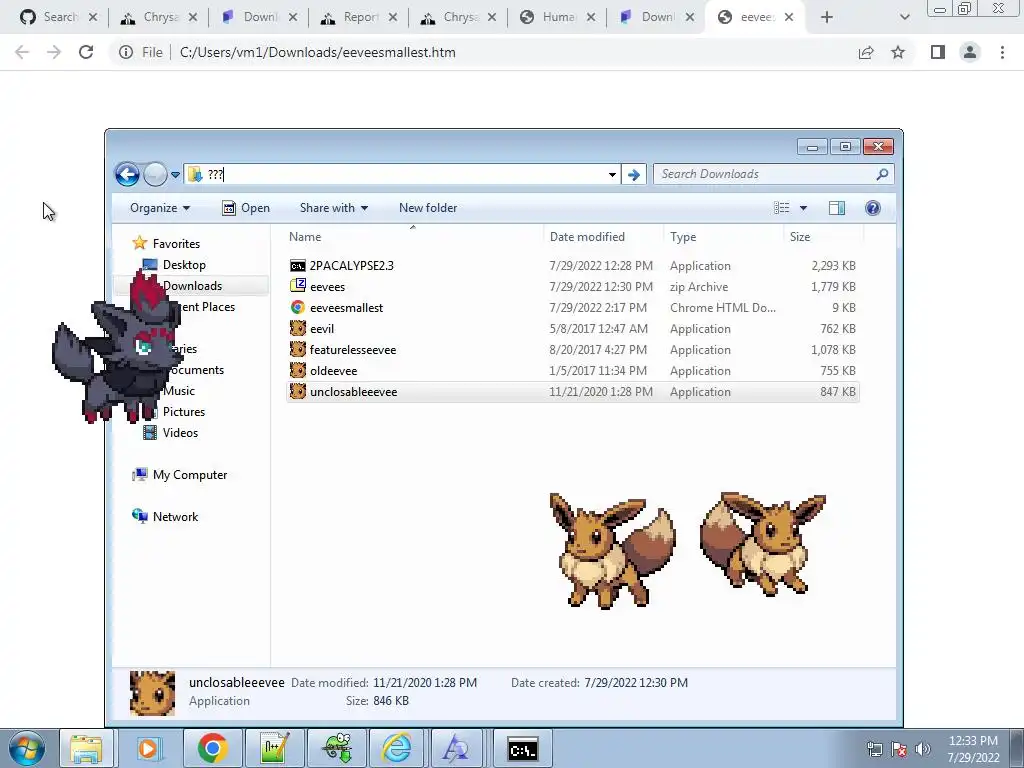
Task: Toggle the Chrome side panel icon
Action: [x=938, y=52]
